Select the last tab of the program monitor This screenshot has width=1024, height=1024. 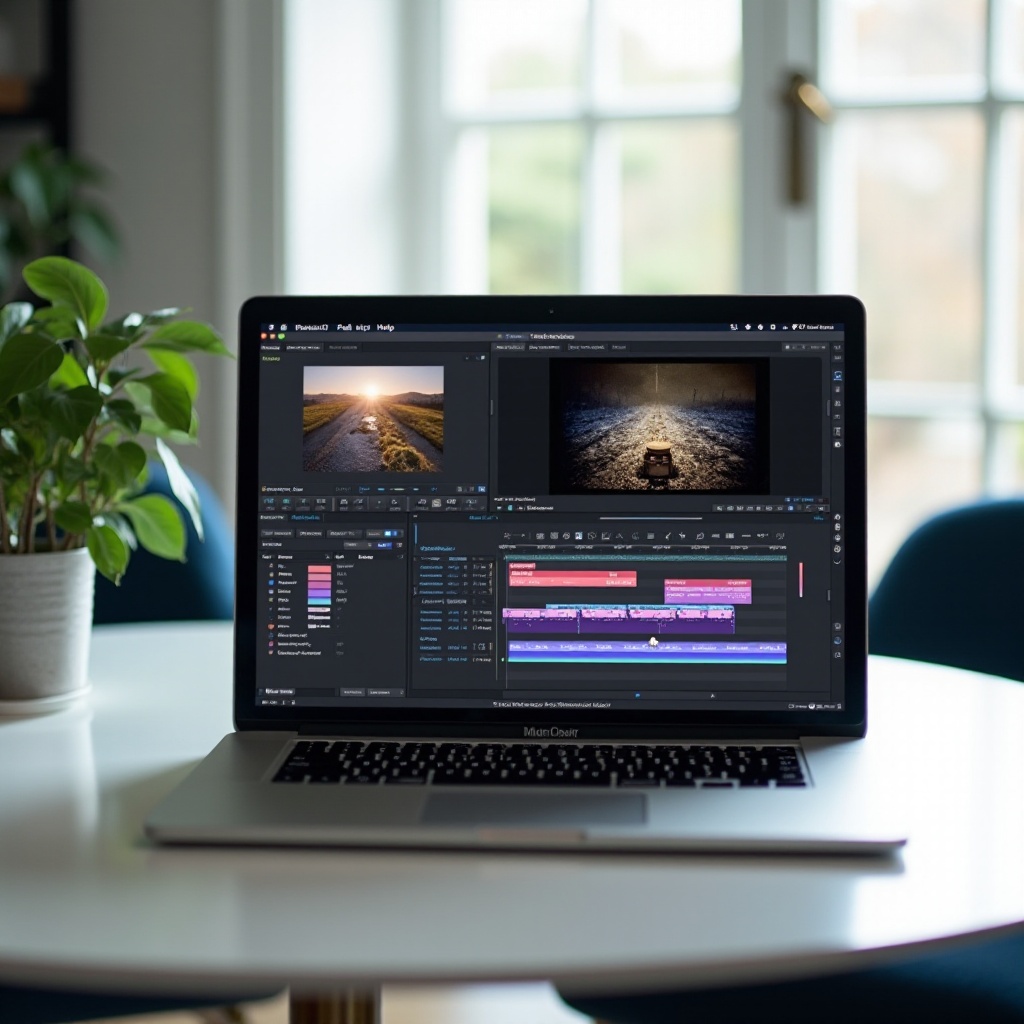coord(619,347)
